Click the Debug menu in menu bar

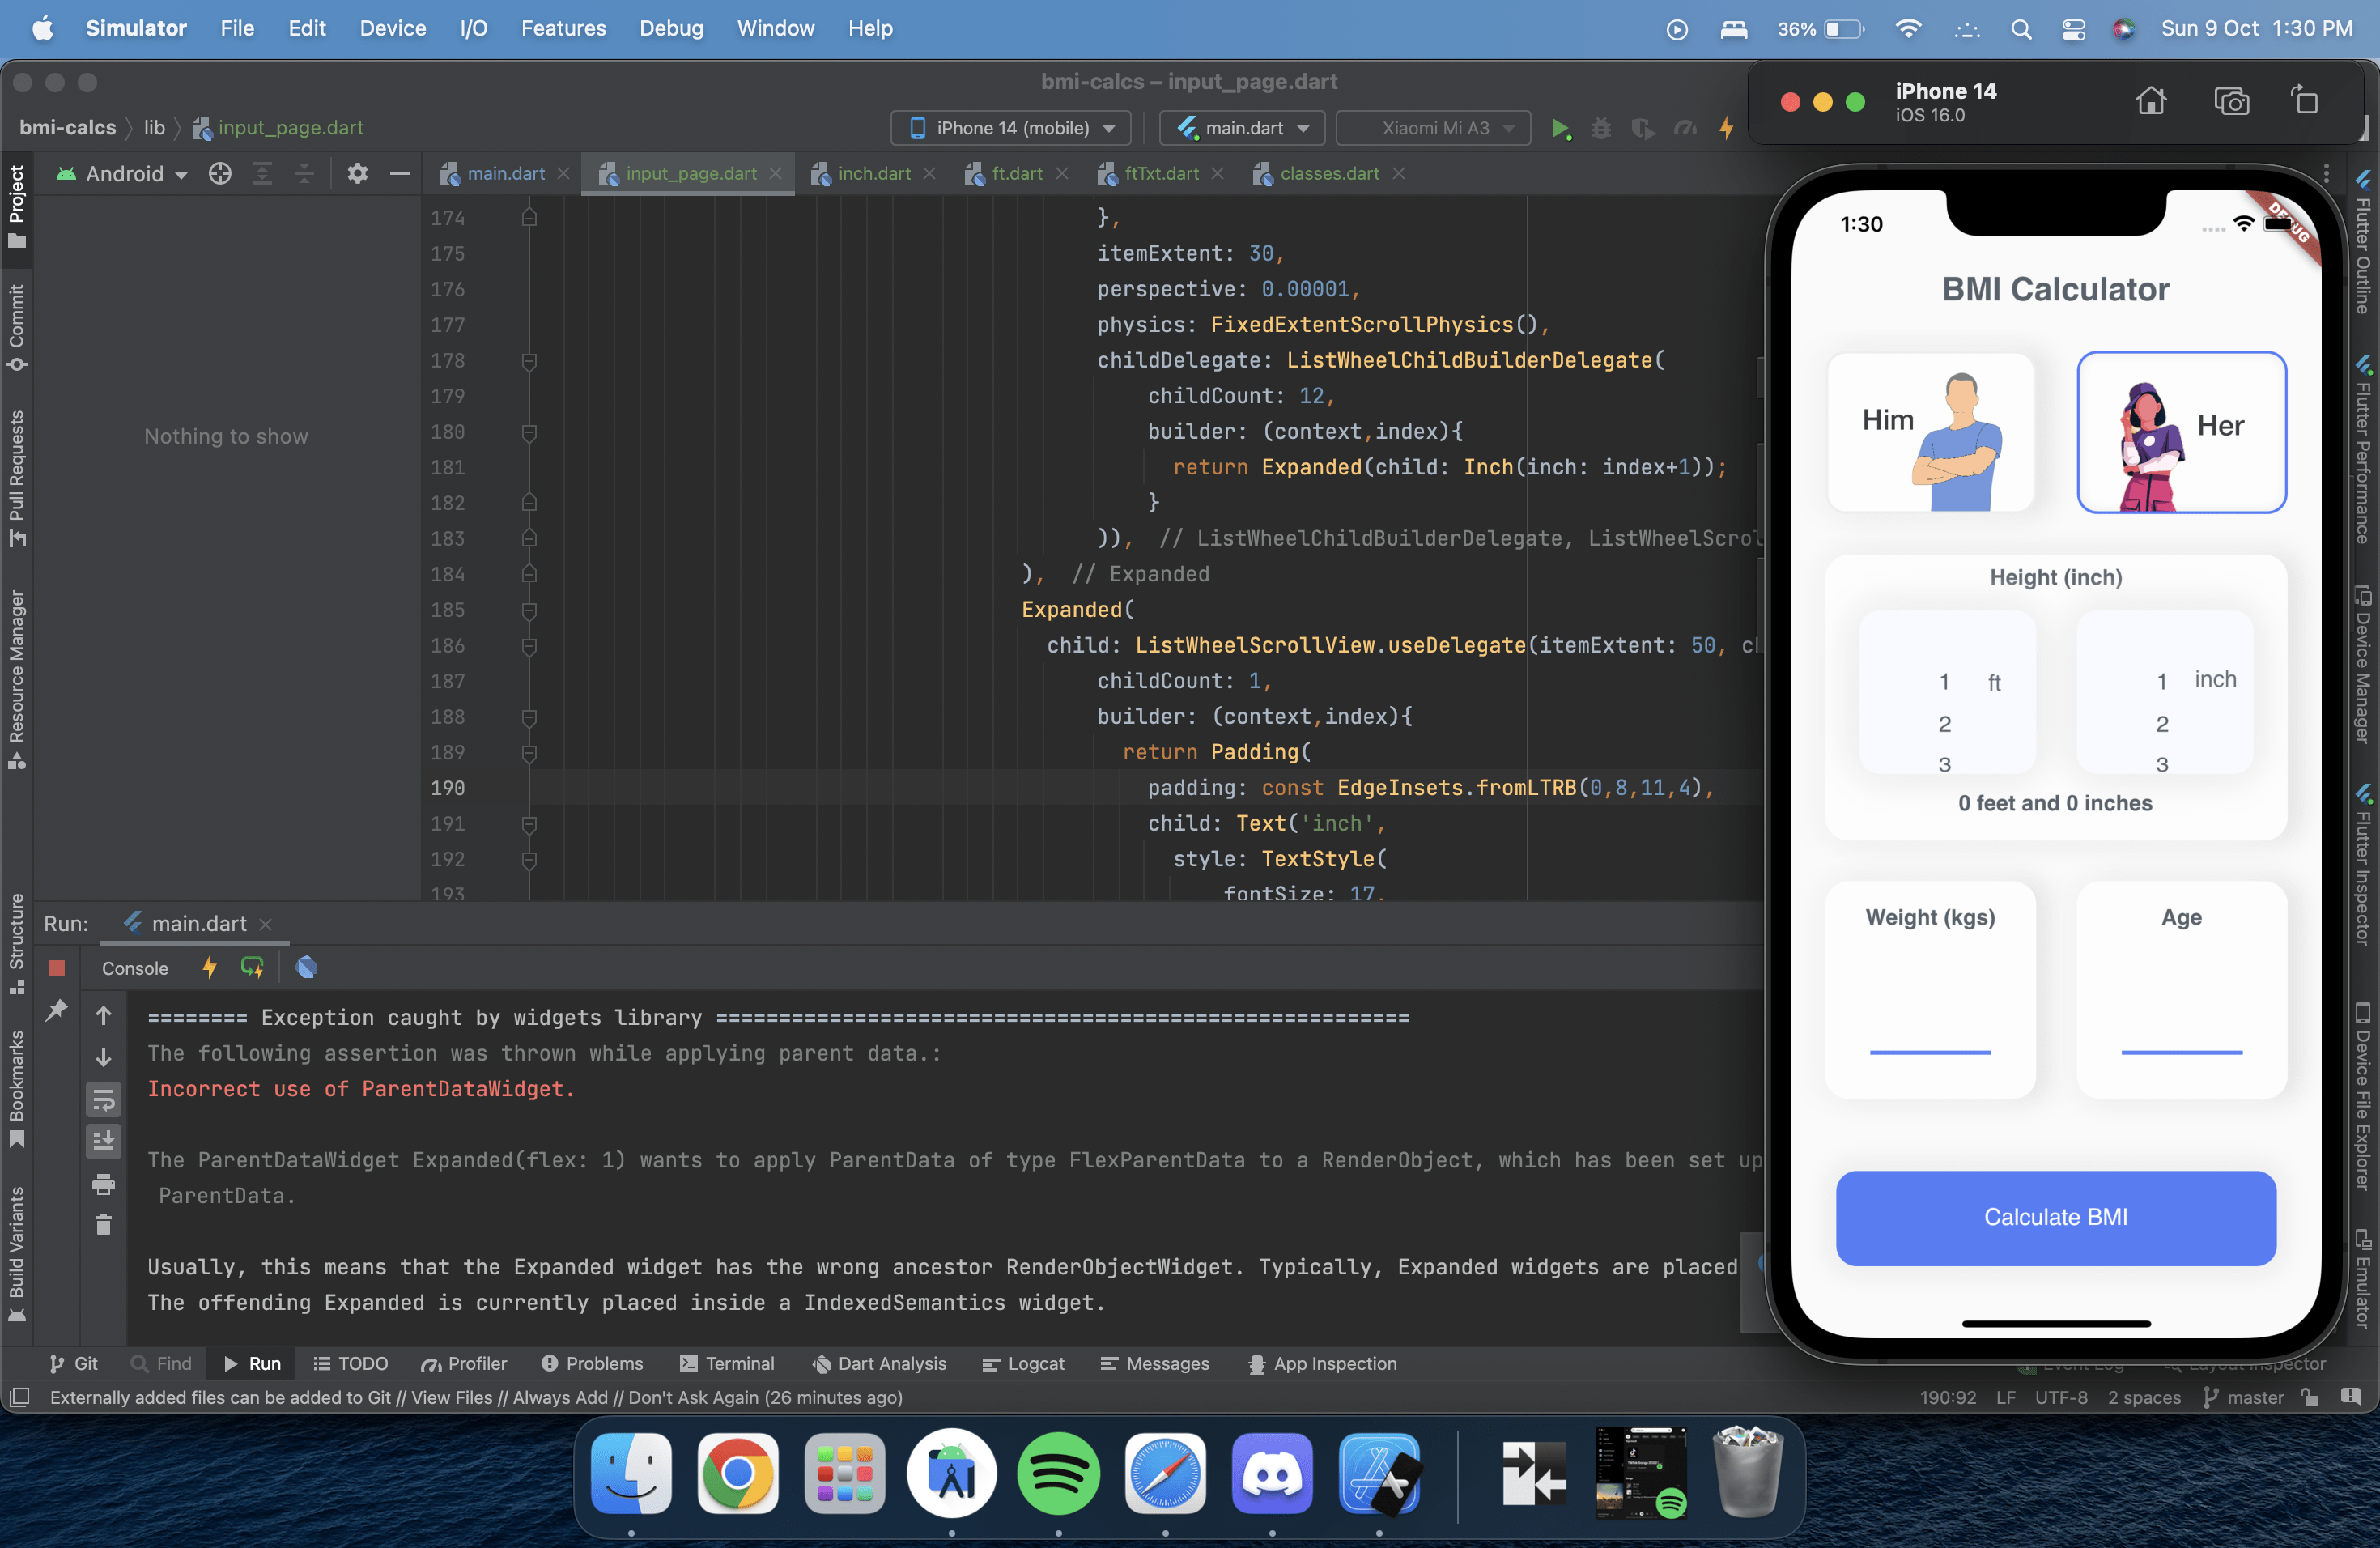[x=668, y=28]
